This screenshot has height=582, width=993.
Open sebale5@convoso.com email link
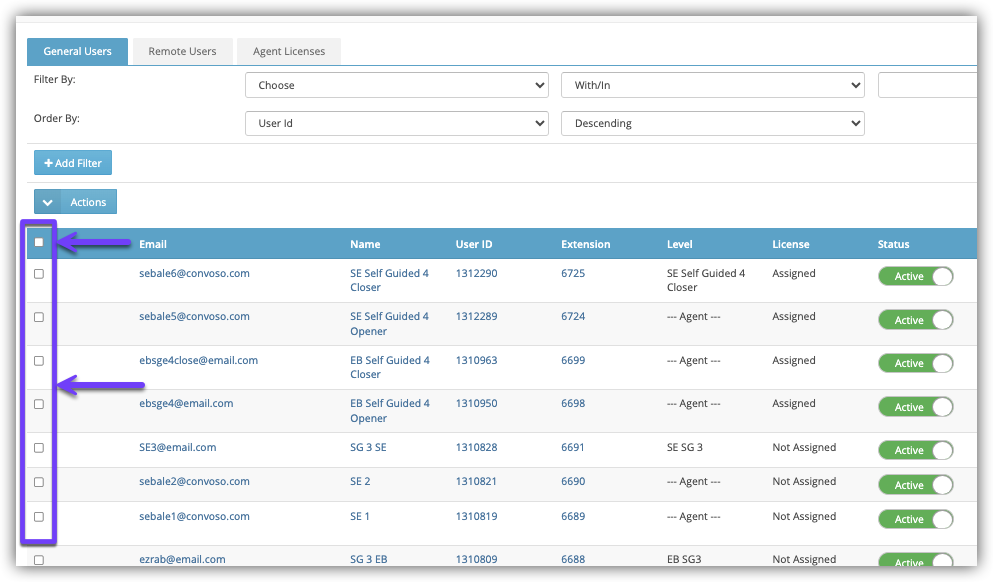point(194,317)
